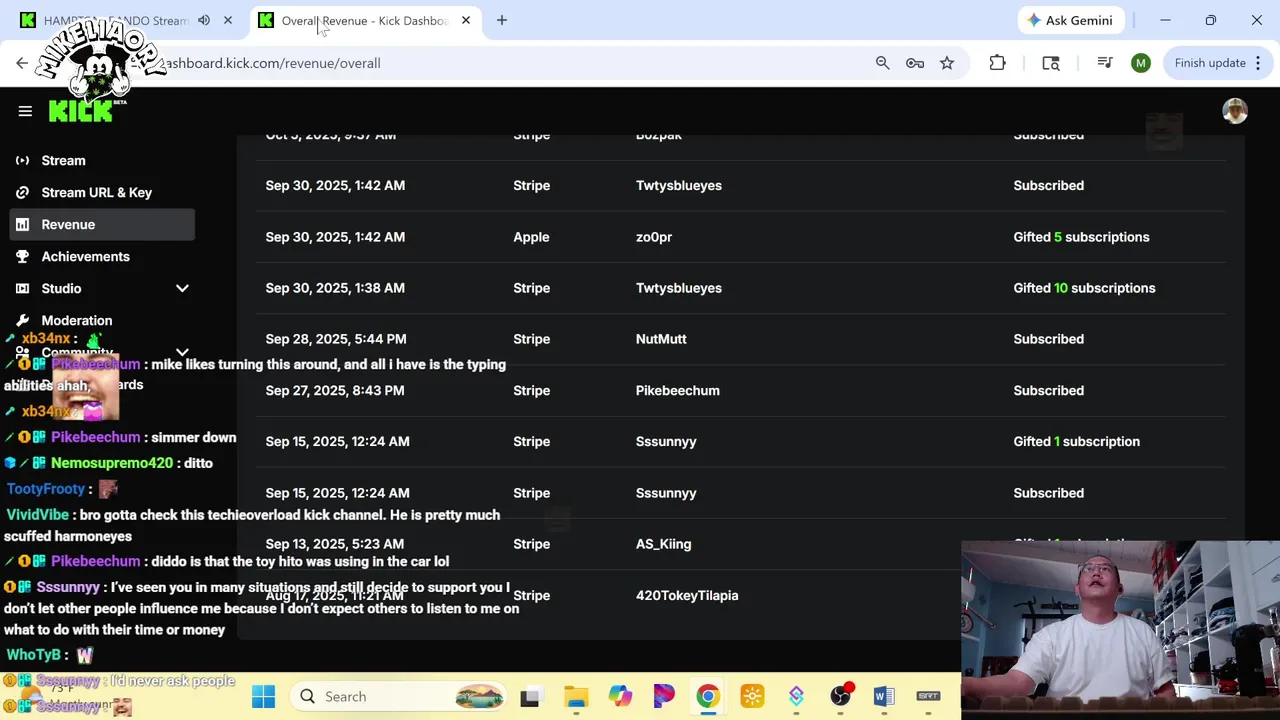Click Twtysblueyes in the 1:38 AM row
Screen dimensions: 1280x720
point(678,288)
